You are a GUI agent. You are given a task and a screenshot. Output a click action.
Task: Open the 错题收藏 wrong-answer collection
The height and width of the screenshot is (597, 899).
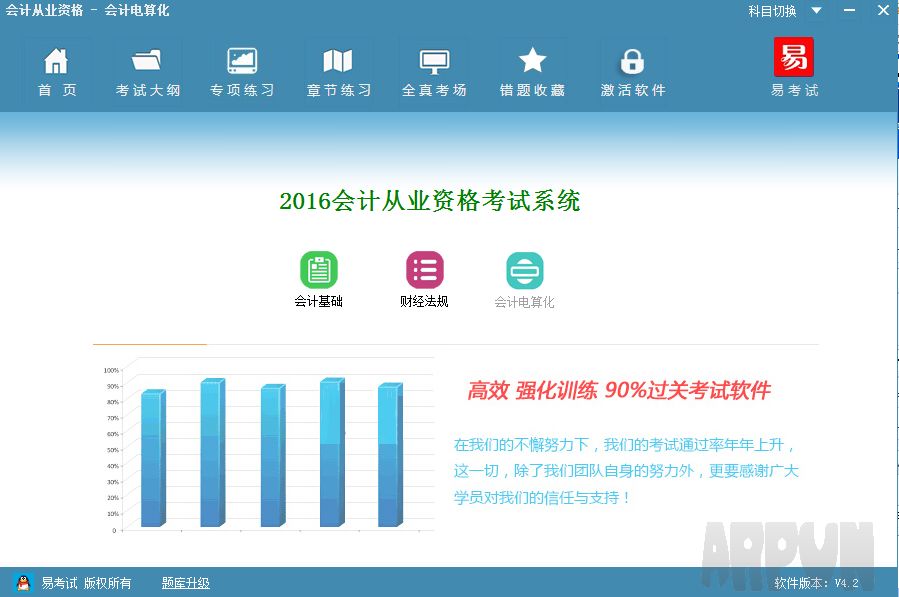[532, 70]
